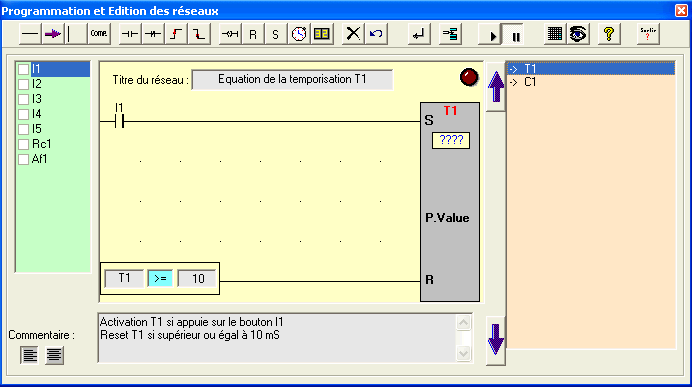The width and height of the screenshot is (692, 387).
Task: Click the enter/return arrow icon
Action: (x=418, y=34)
